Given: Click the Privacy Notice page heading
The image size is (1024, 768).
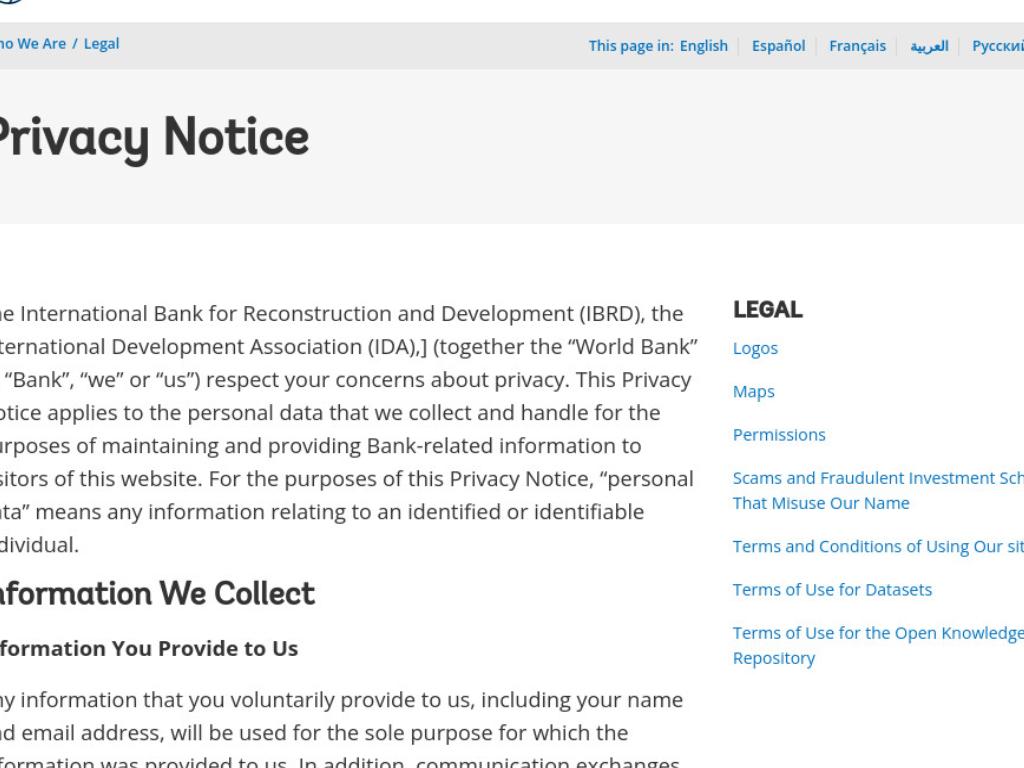Looking at the screenshot, I should pyautogui.click(x=153, y=138).
